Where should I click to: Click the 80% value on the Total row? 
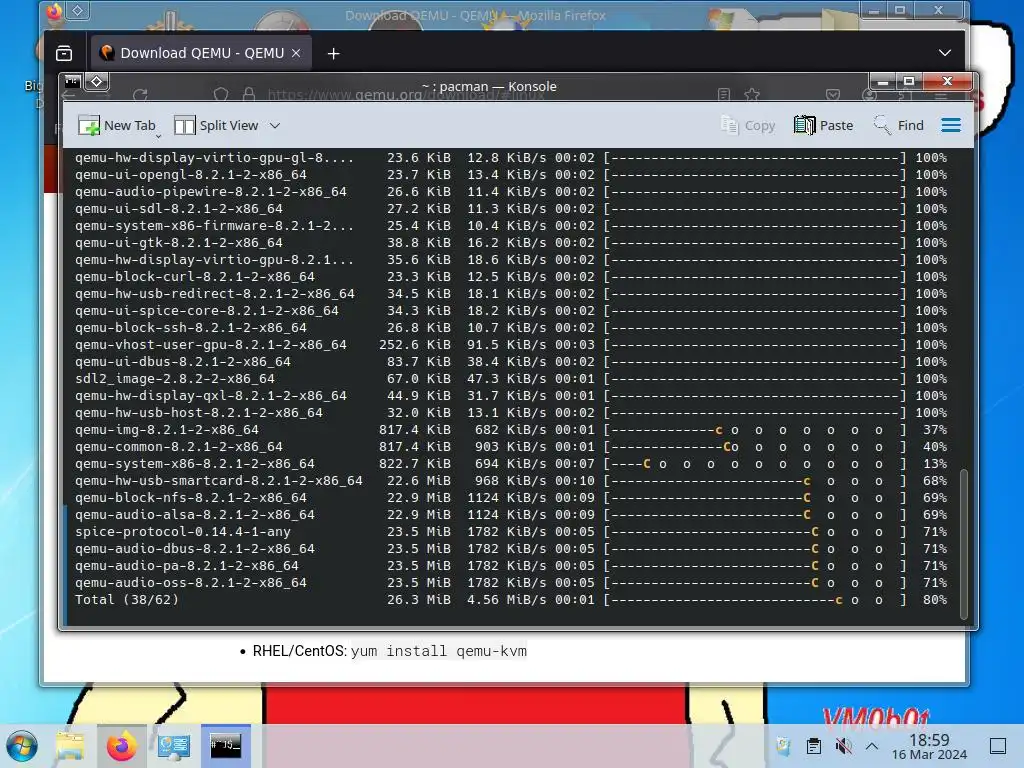(935, 600)
